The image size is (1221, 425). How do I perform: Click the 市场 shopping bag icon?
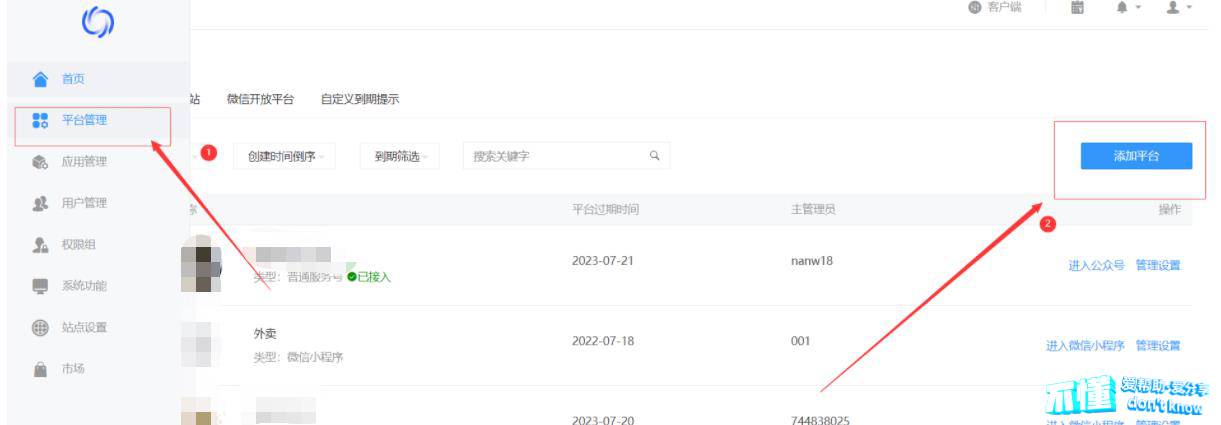(40, 369)
